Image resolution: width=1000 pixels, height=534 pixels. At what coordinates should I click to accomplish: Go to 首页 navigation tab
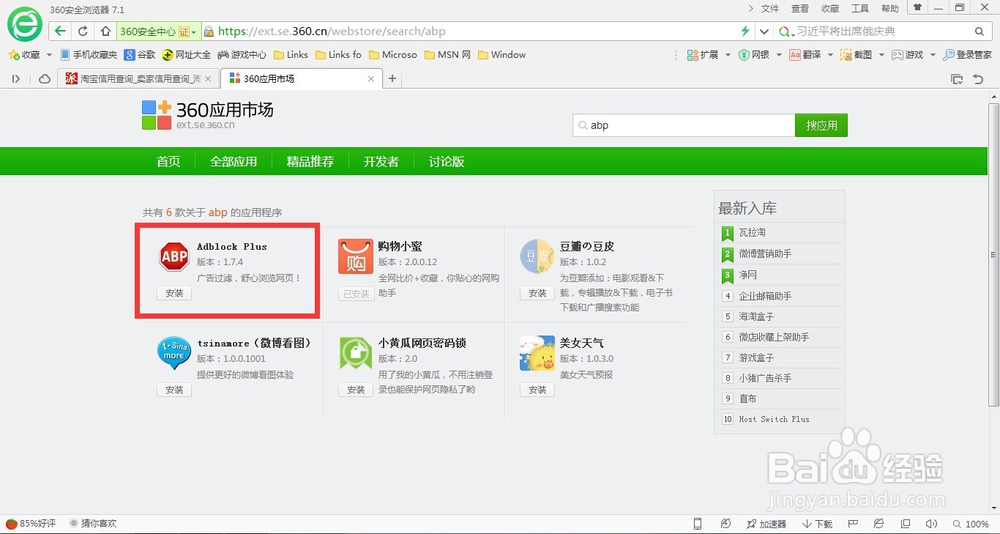[x=168, y=161]
